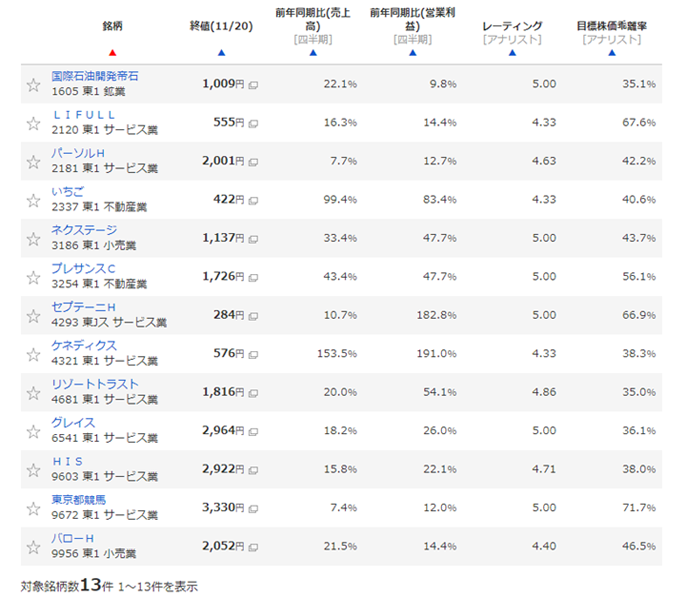This screenshot has height=600, width=680.
Task: Sort by 前年同期比(売上高) using its column arrow
Action: click(x=313, y=53)
